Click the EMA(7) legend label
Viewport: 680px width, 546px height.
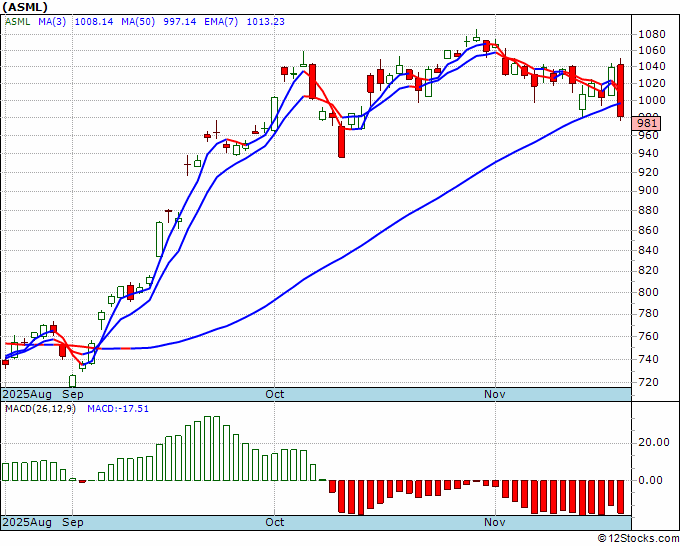221,21
